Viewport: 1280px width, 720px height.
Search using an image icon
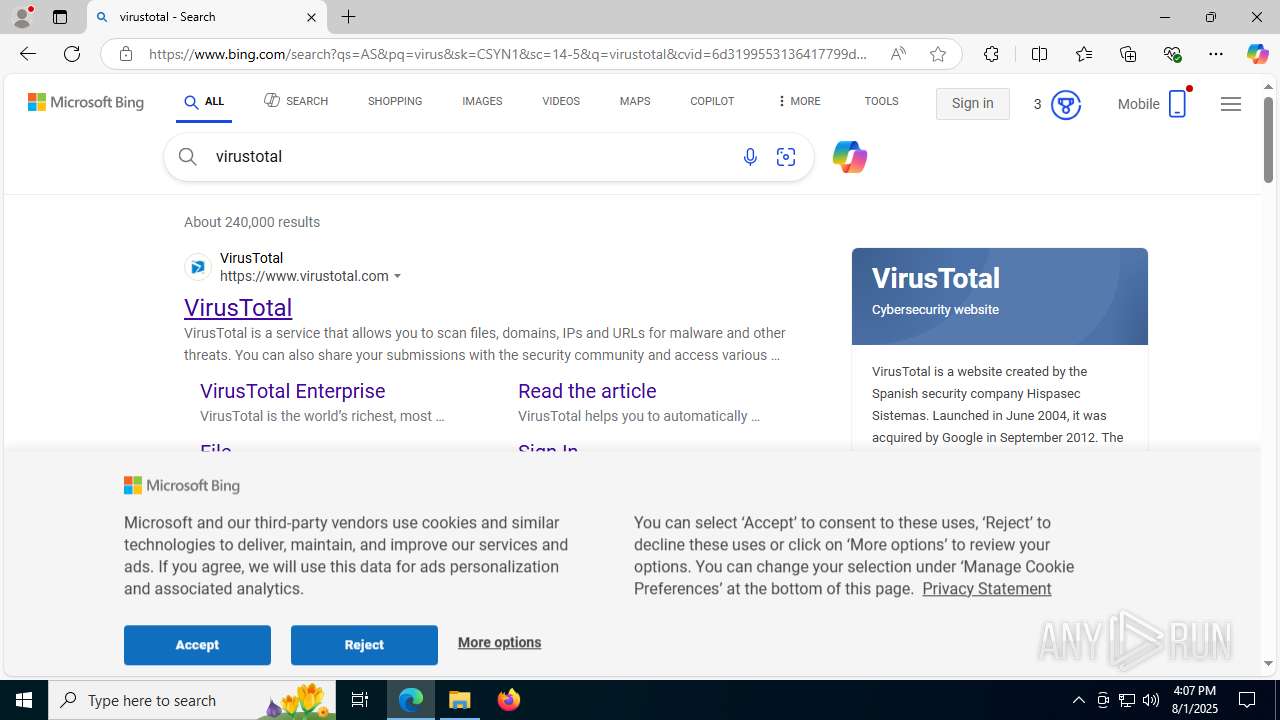[x=786, y=157]
